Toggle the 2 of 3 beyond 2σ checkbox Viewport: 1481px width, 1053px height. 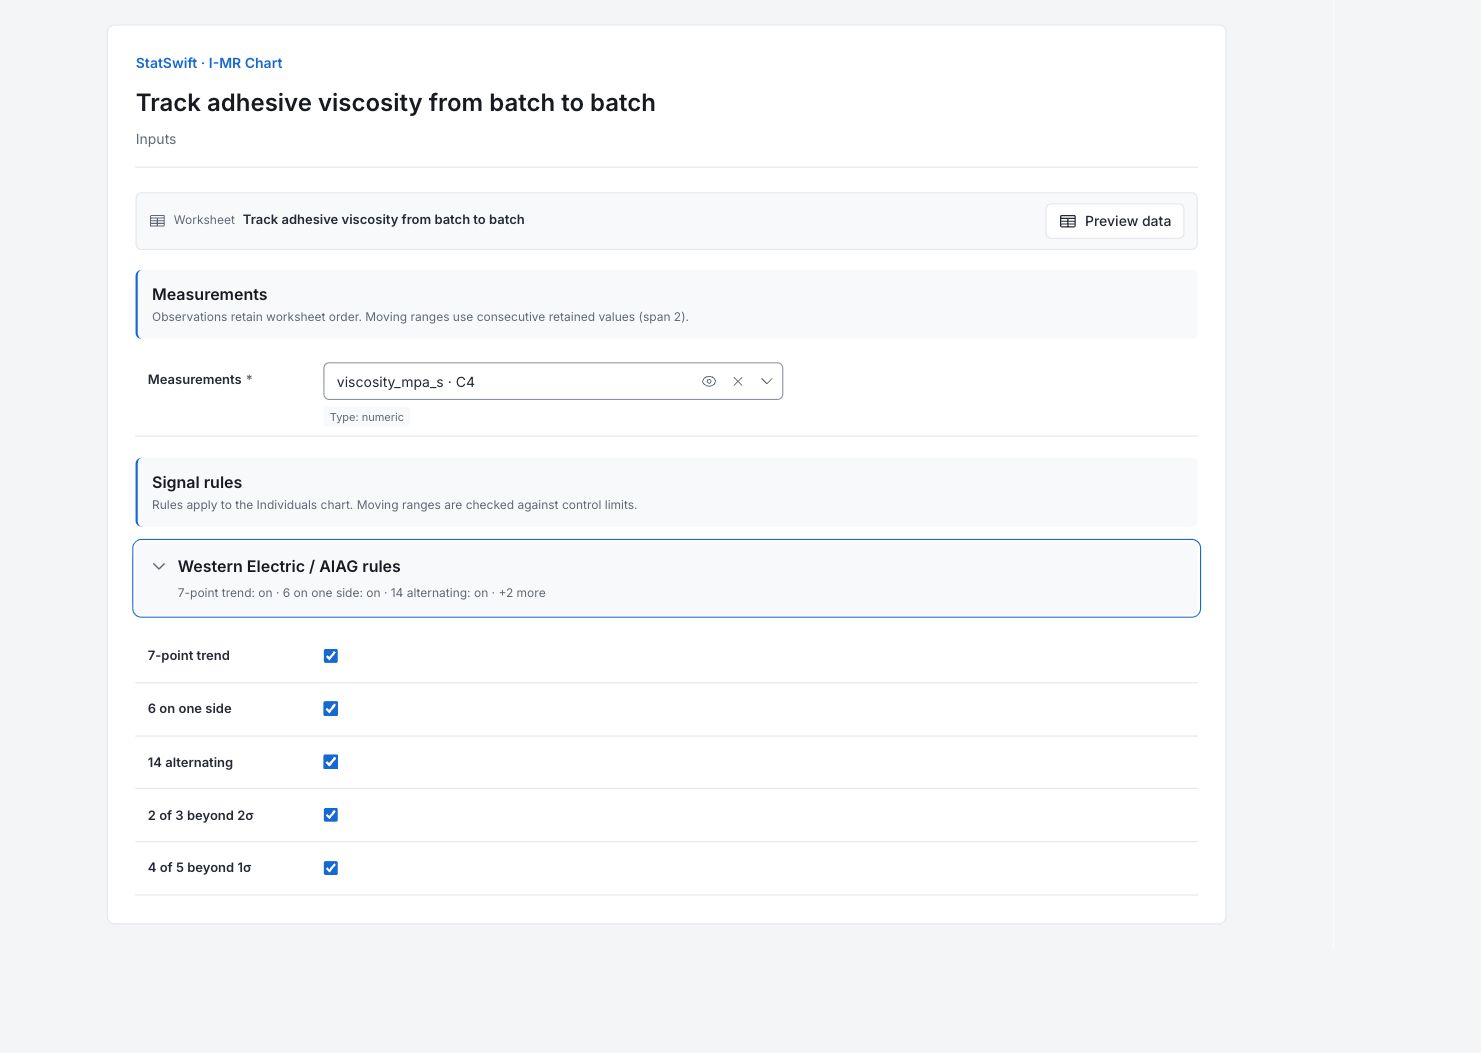331,815
